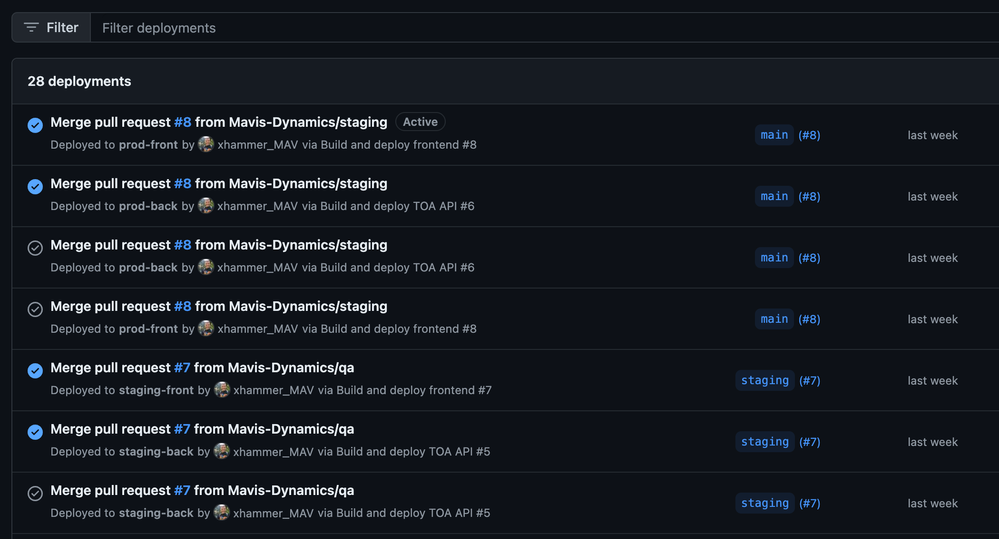Image resolution: width=999 pixels, height=539 pixels.
Task: Click the staging branch label in the filled-check staging-back row
Action: pos(765,442)
